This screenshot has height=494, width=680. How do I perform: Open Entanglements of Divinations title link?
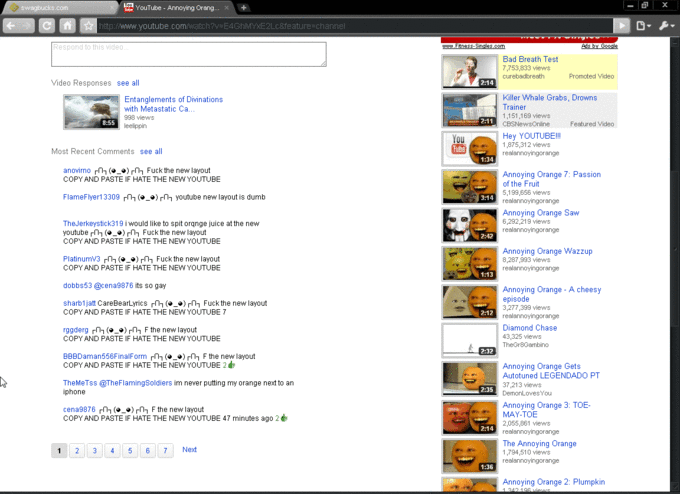click(173, 104)
